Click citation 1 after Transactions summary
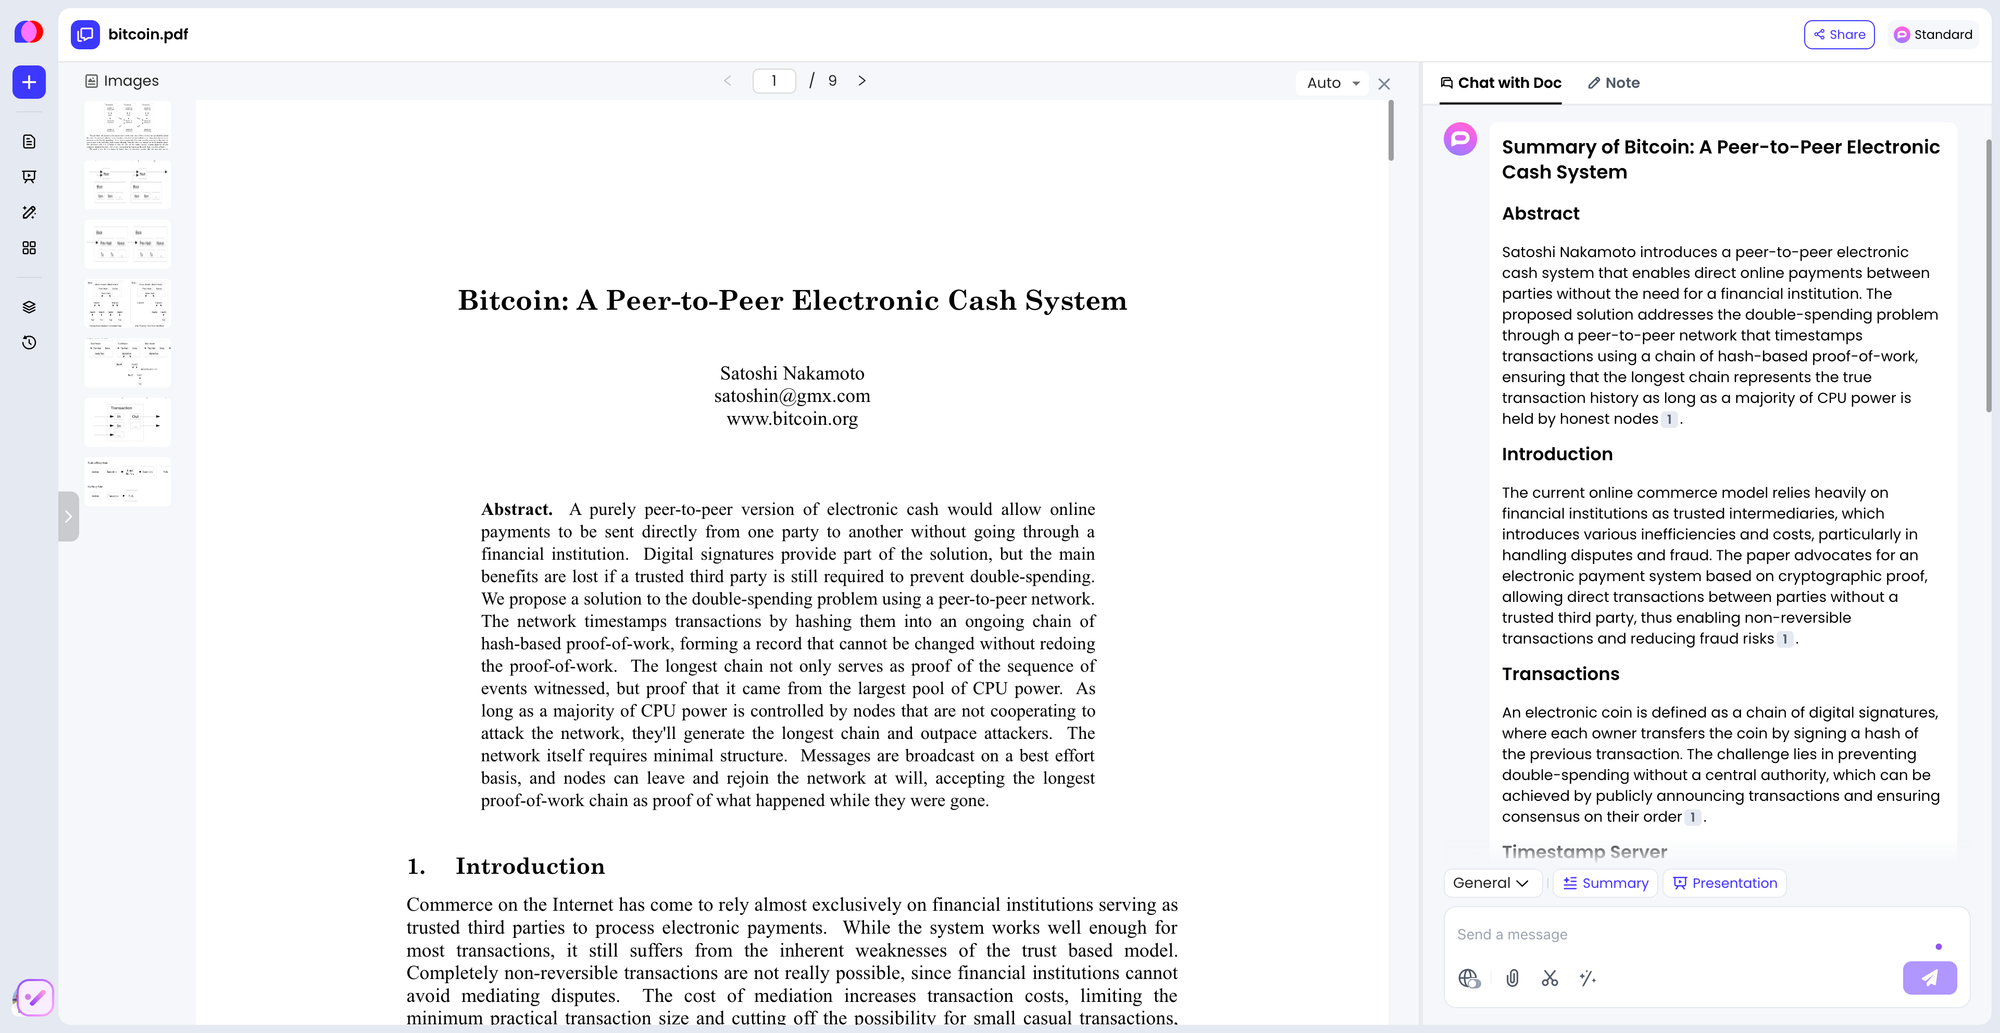 (1692, 818)
